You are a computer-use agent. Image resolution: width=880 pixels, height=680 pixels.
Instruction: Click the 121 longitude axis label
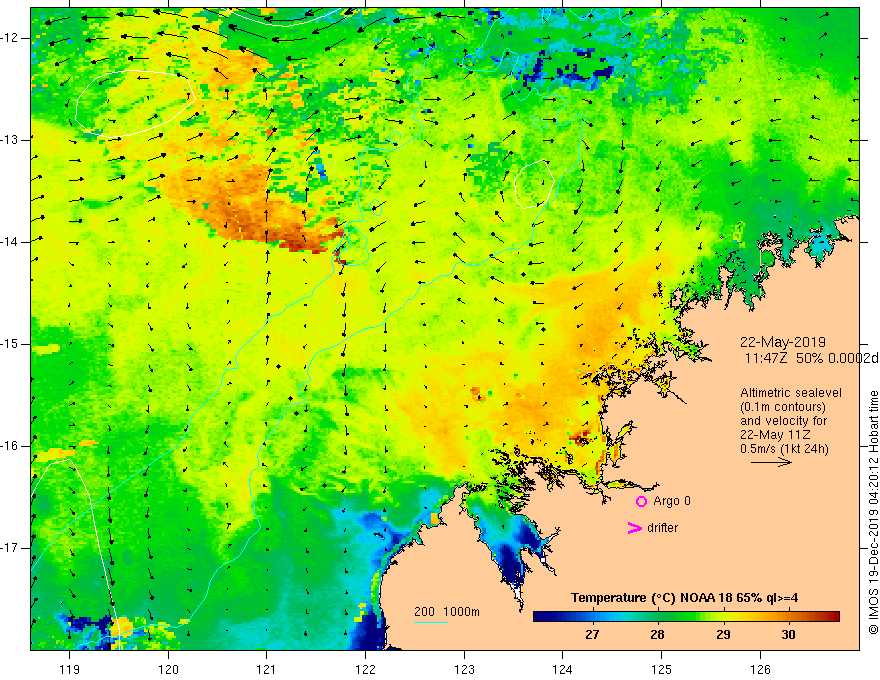pos(267,669)
